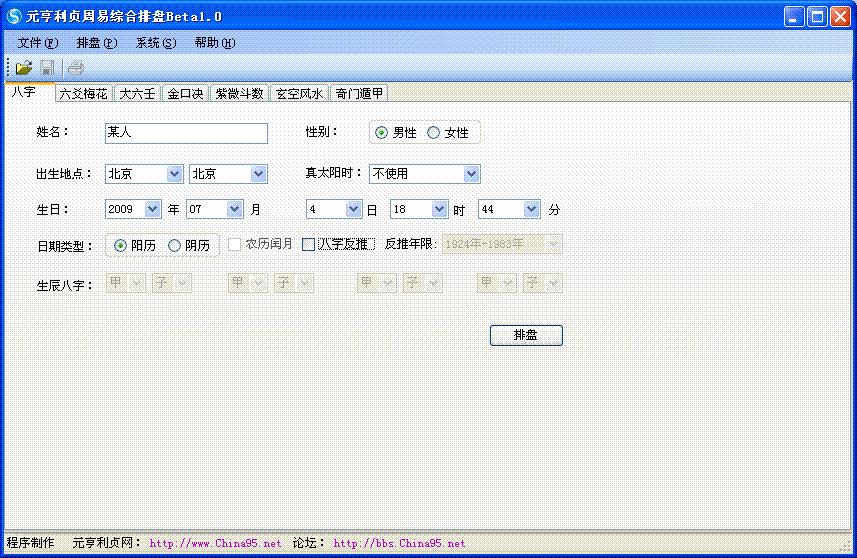Click the save floppy disk toolbar icon
Screen dimensions: 857x558
(47, 68)
